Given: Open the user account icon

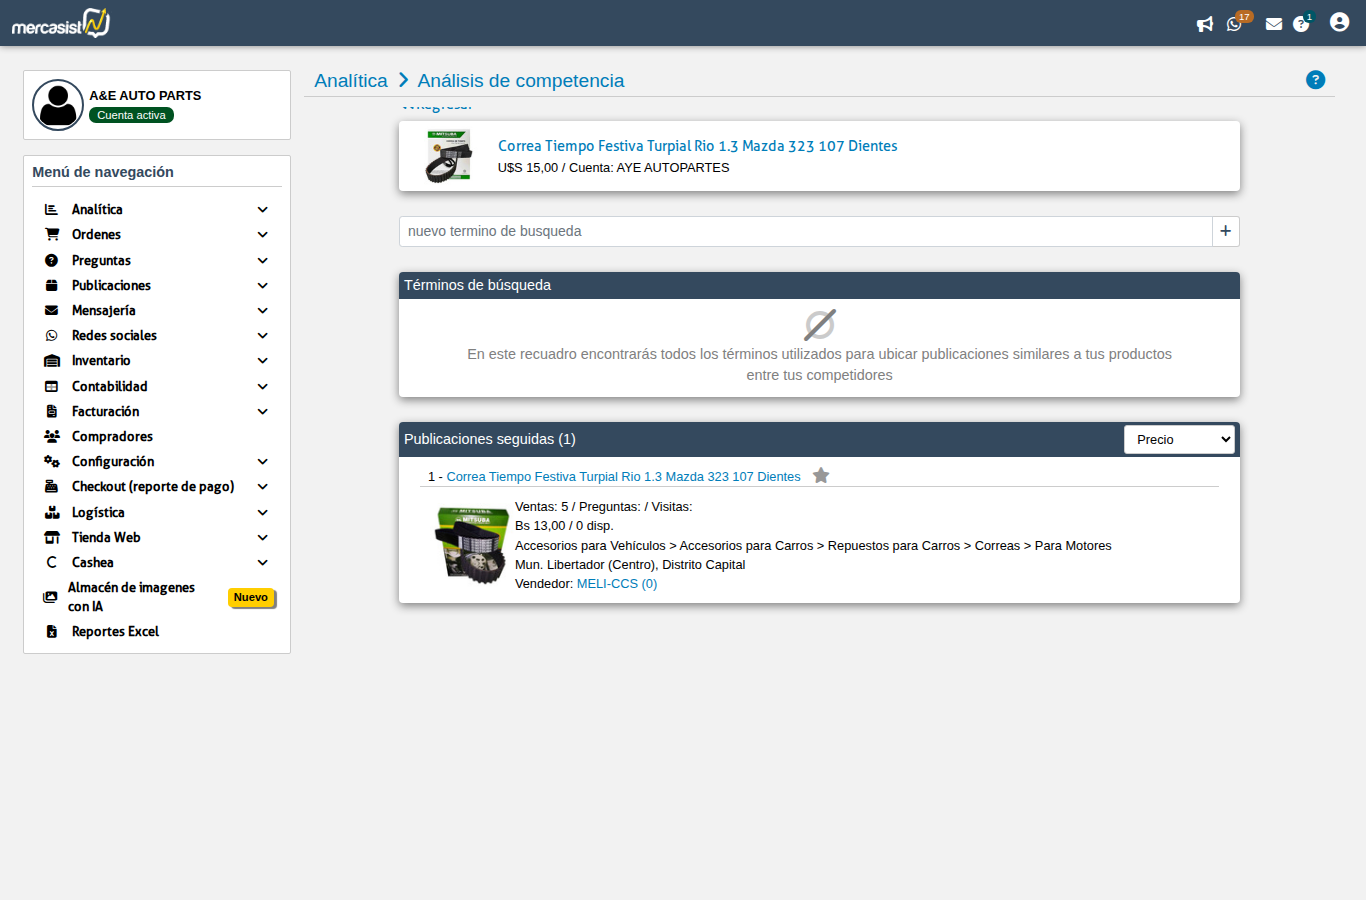Looking at the screenshot, I should [1340, 22].
